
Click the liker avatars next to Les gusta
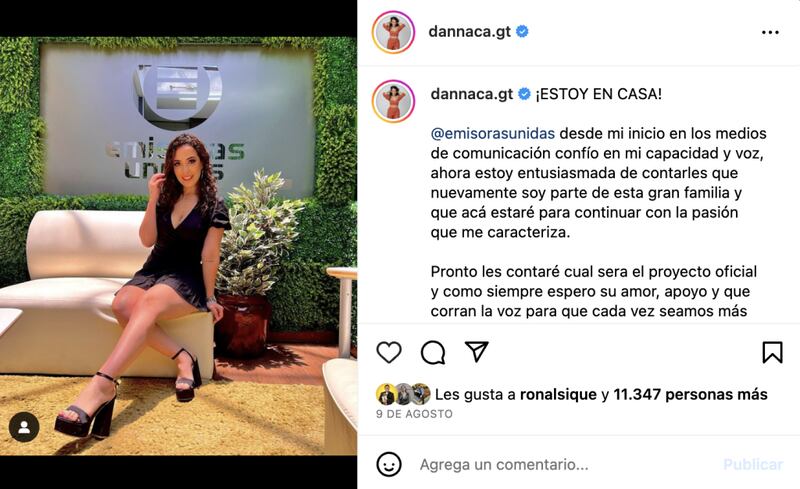click(403, 394)
